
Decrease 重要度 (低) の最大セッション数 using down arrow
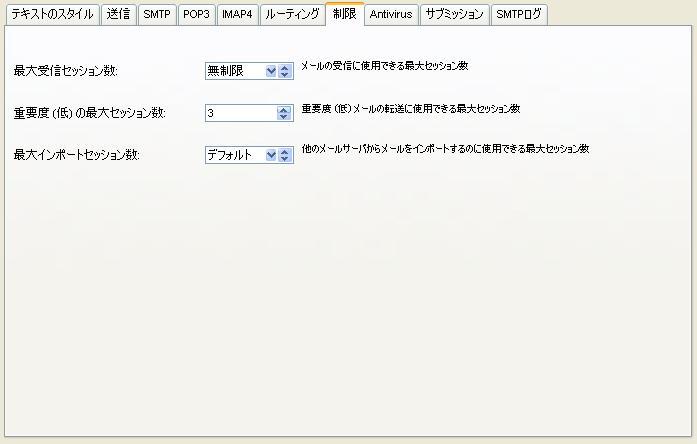[285, 117]
